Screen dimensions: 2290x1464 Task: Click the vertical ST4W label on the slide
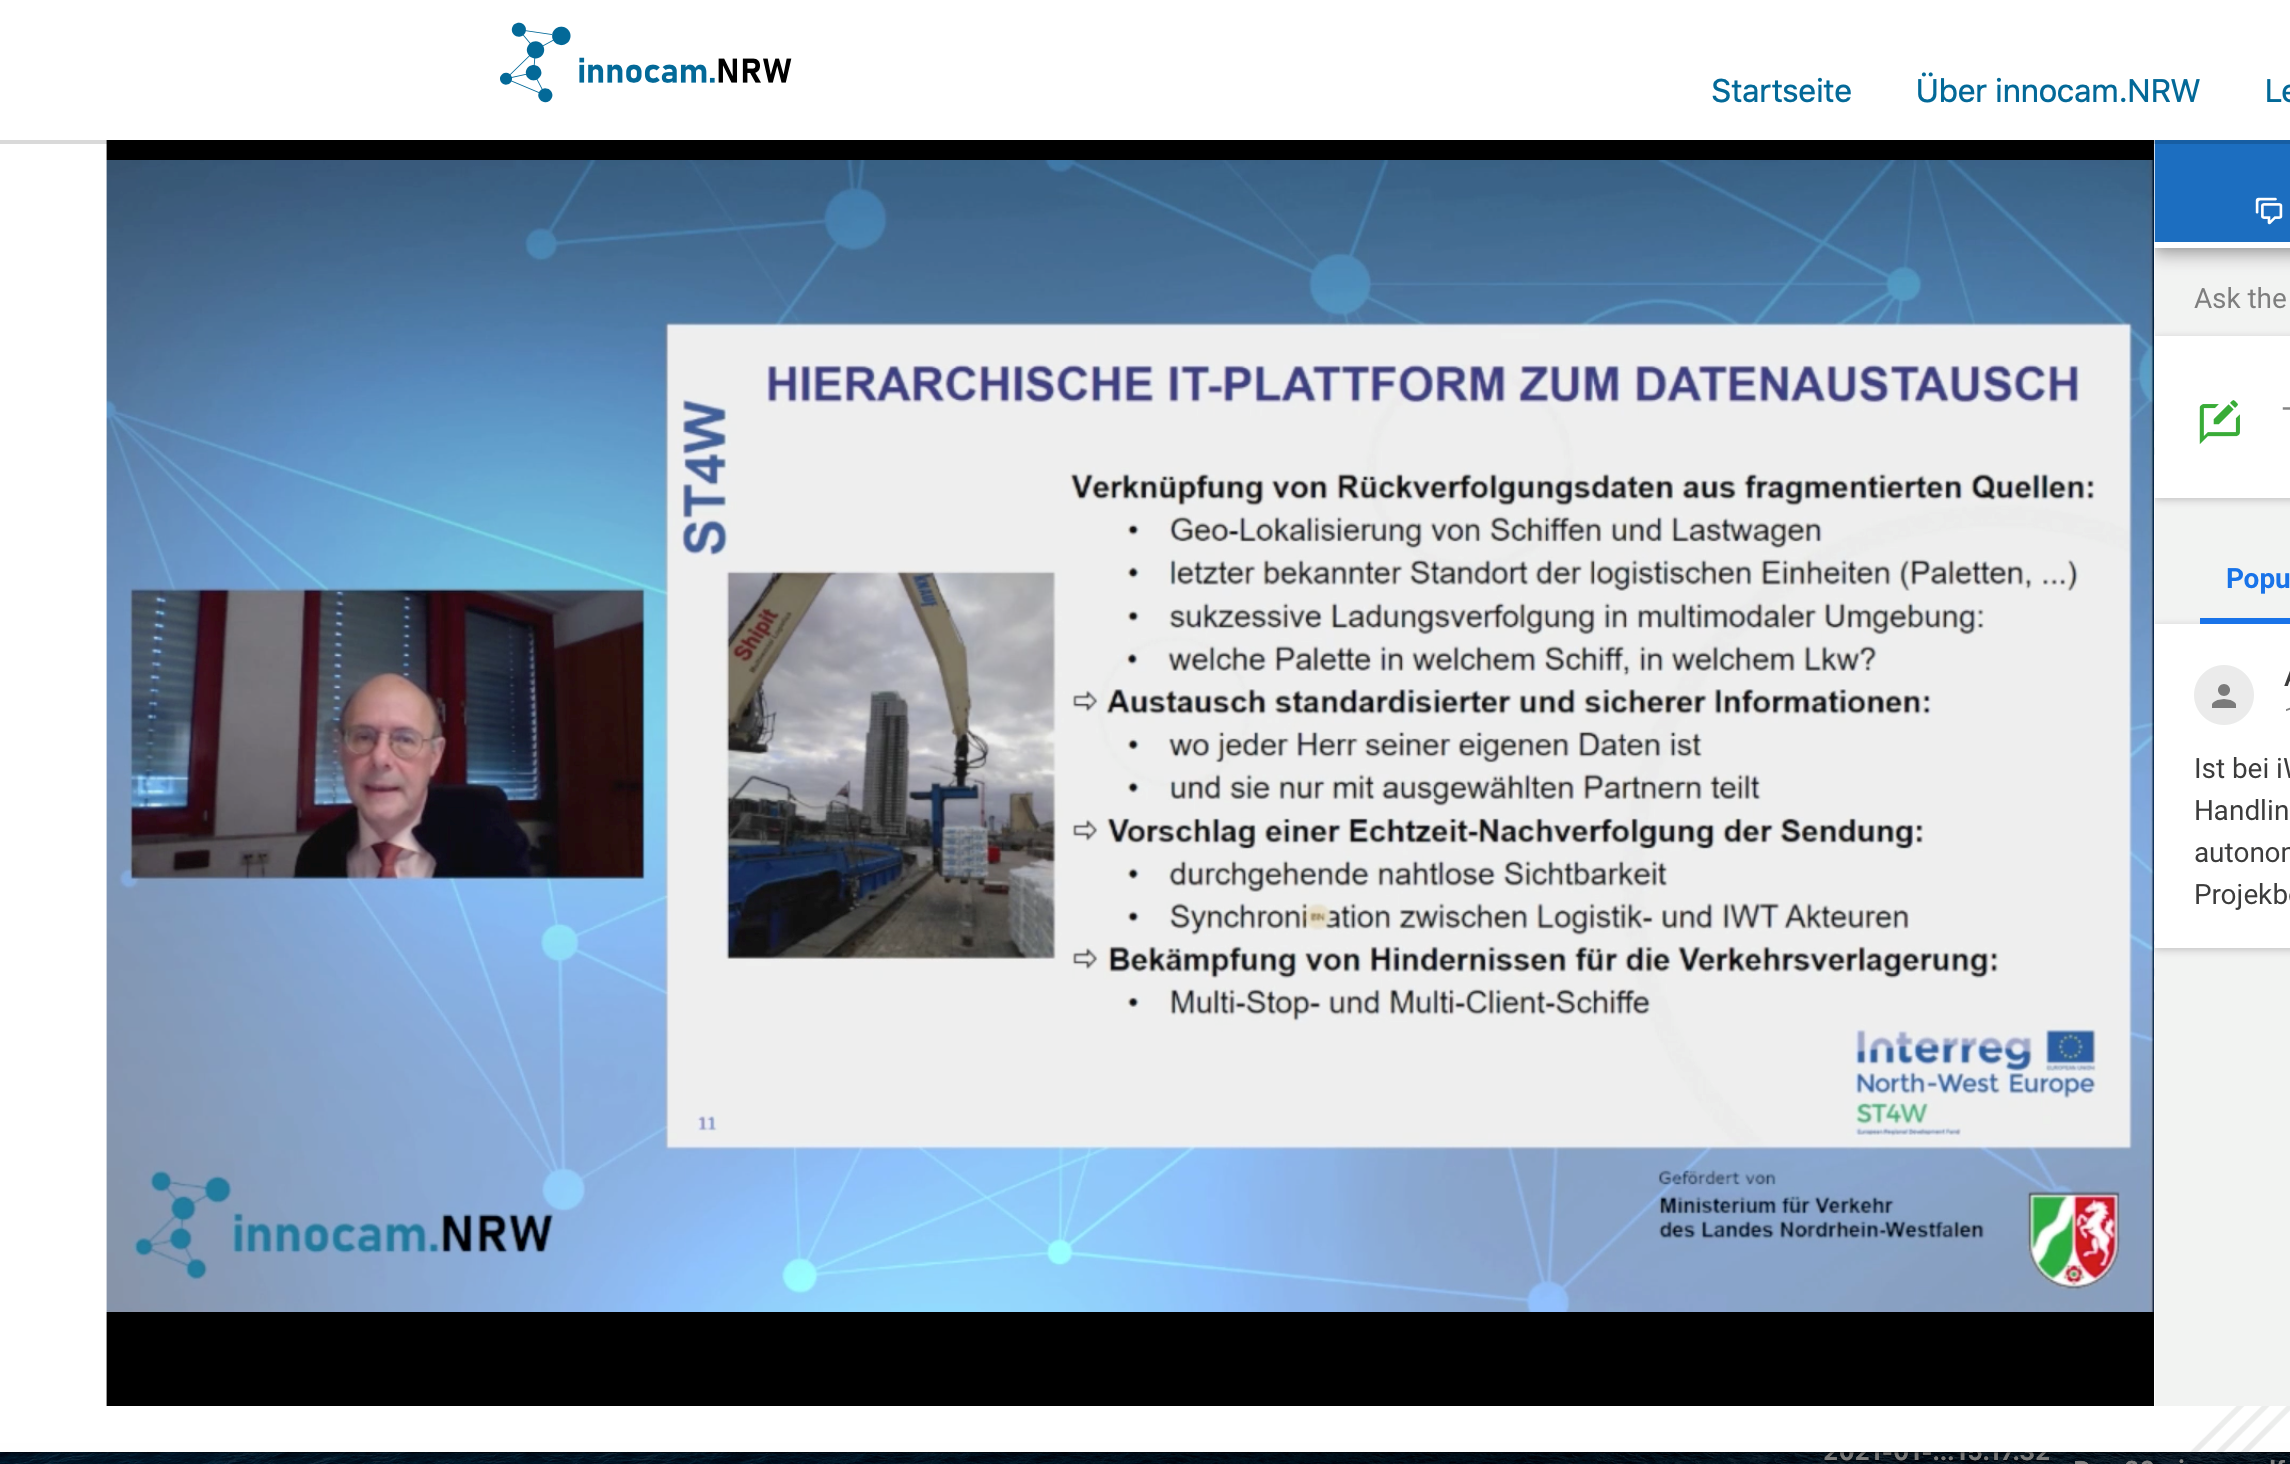(704, 477)
